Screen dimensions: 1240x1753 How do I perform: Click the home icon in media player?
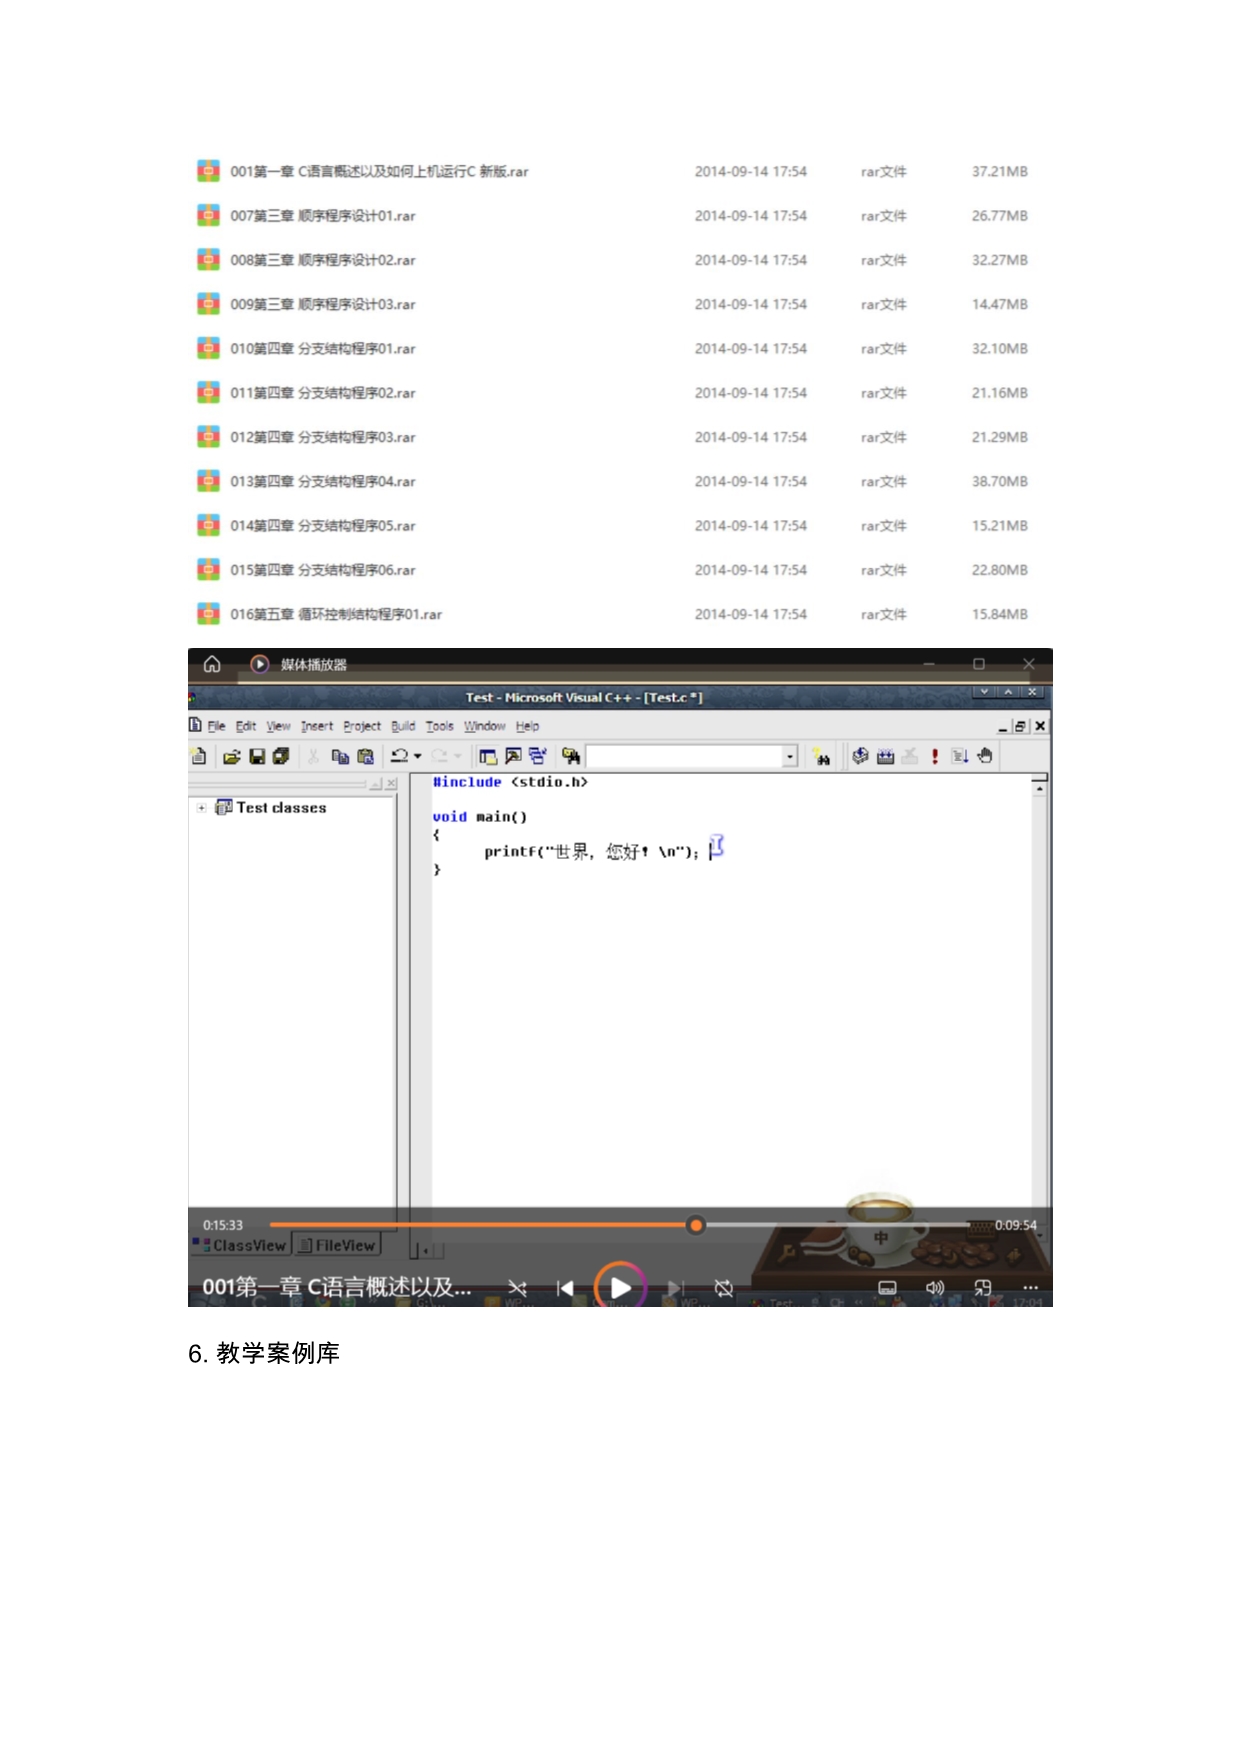click(212, 664)
